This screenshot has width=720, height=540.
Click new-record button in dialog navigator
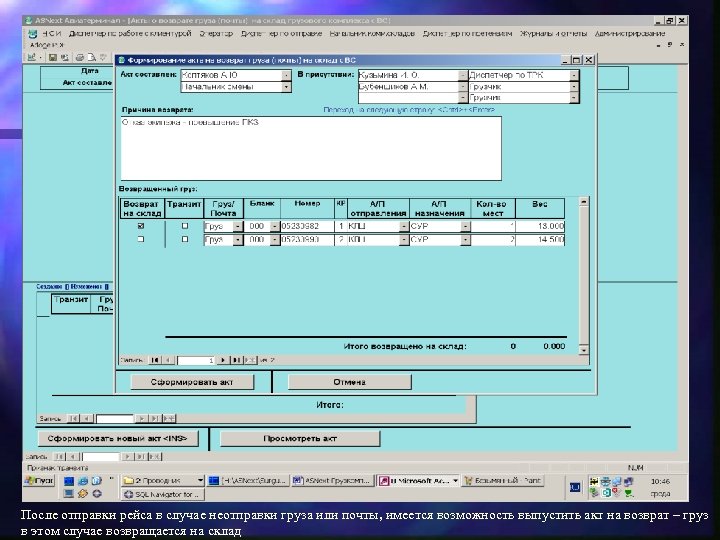coord(249,360)
